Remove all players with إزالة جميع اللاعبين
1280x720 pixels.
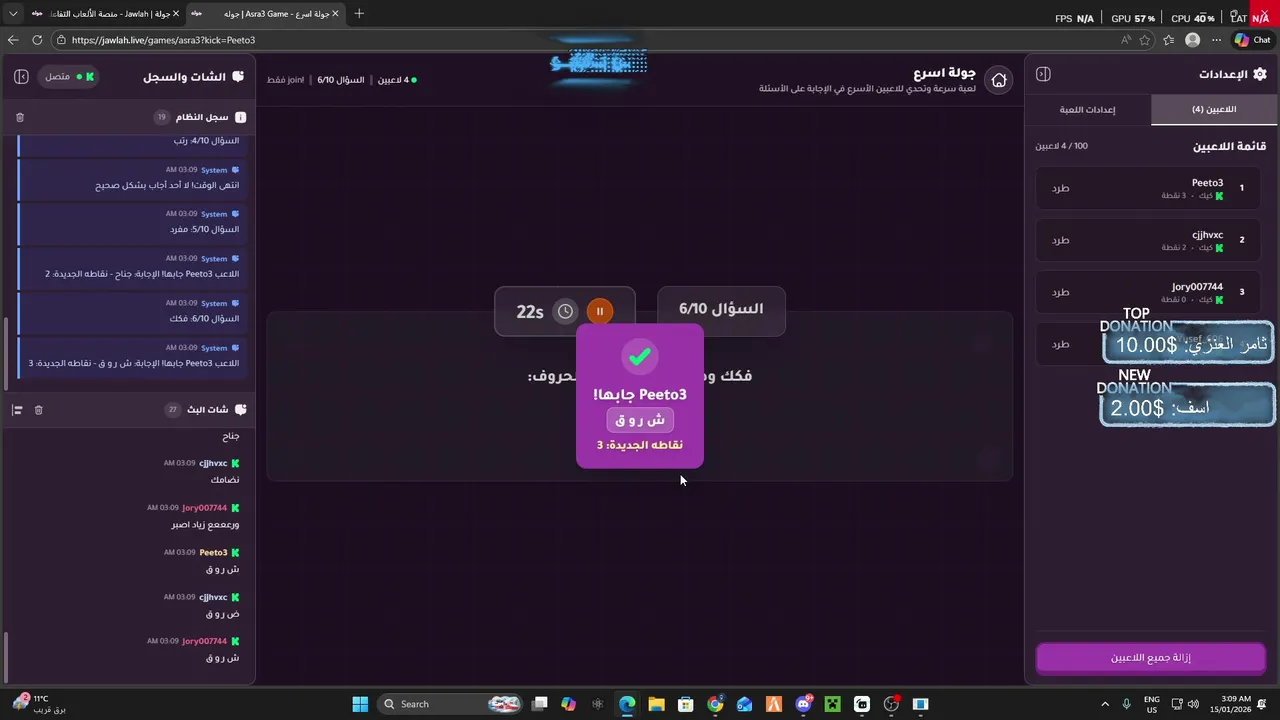point(1151,658)
